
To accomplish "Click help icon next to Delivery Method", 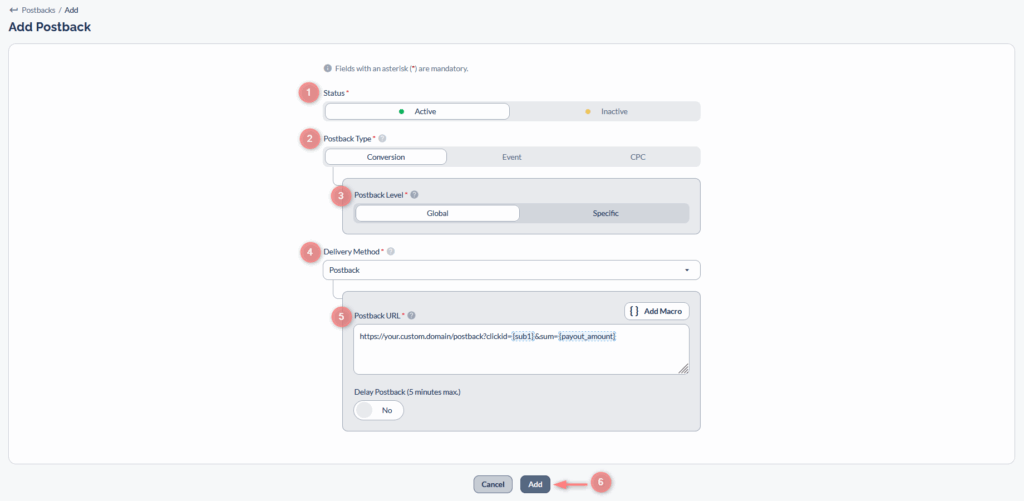I will click(x=391, y=252).
